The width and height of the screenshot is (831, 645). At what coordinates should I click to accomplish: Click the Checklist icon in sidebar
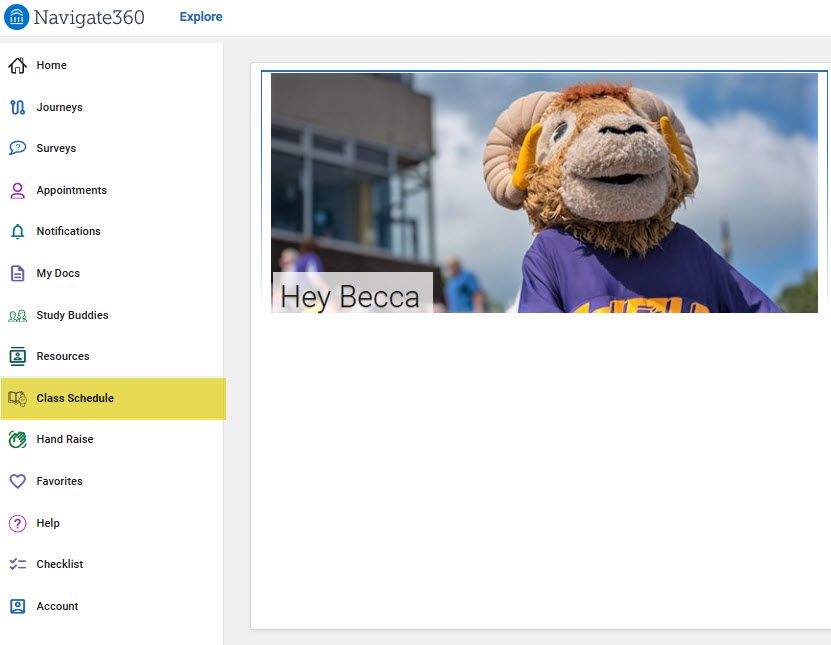pos(17,564)
